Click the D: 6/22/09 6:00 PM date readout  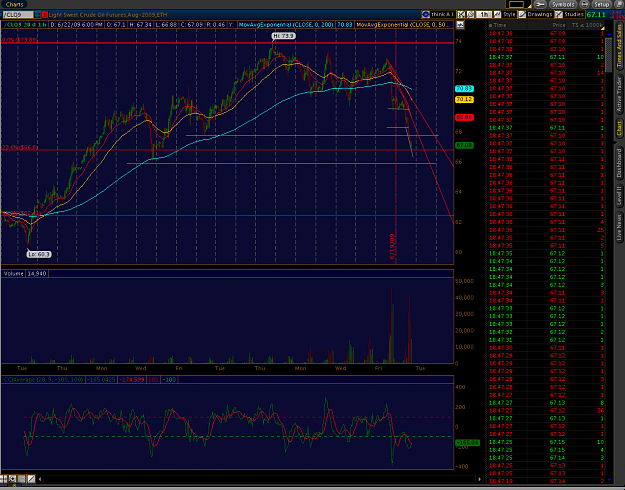click(77, 25)
